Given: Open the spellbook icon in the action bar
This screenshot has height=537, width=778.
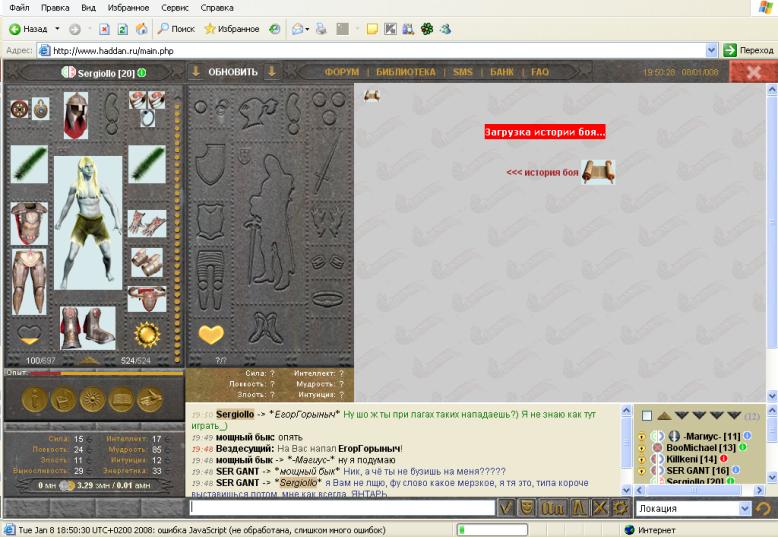Looking at the screenshot, I should point(121,400).
